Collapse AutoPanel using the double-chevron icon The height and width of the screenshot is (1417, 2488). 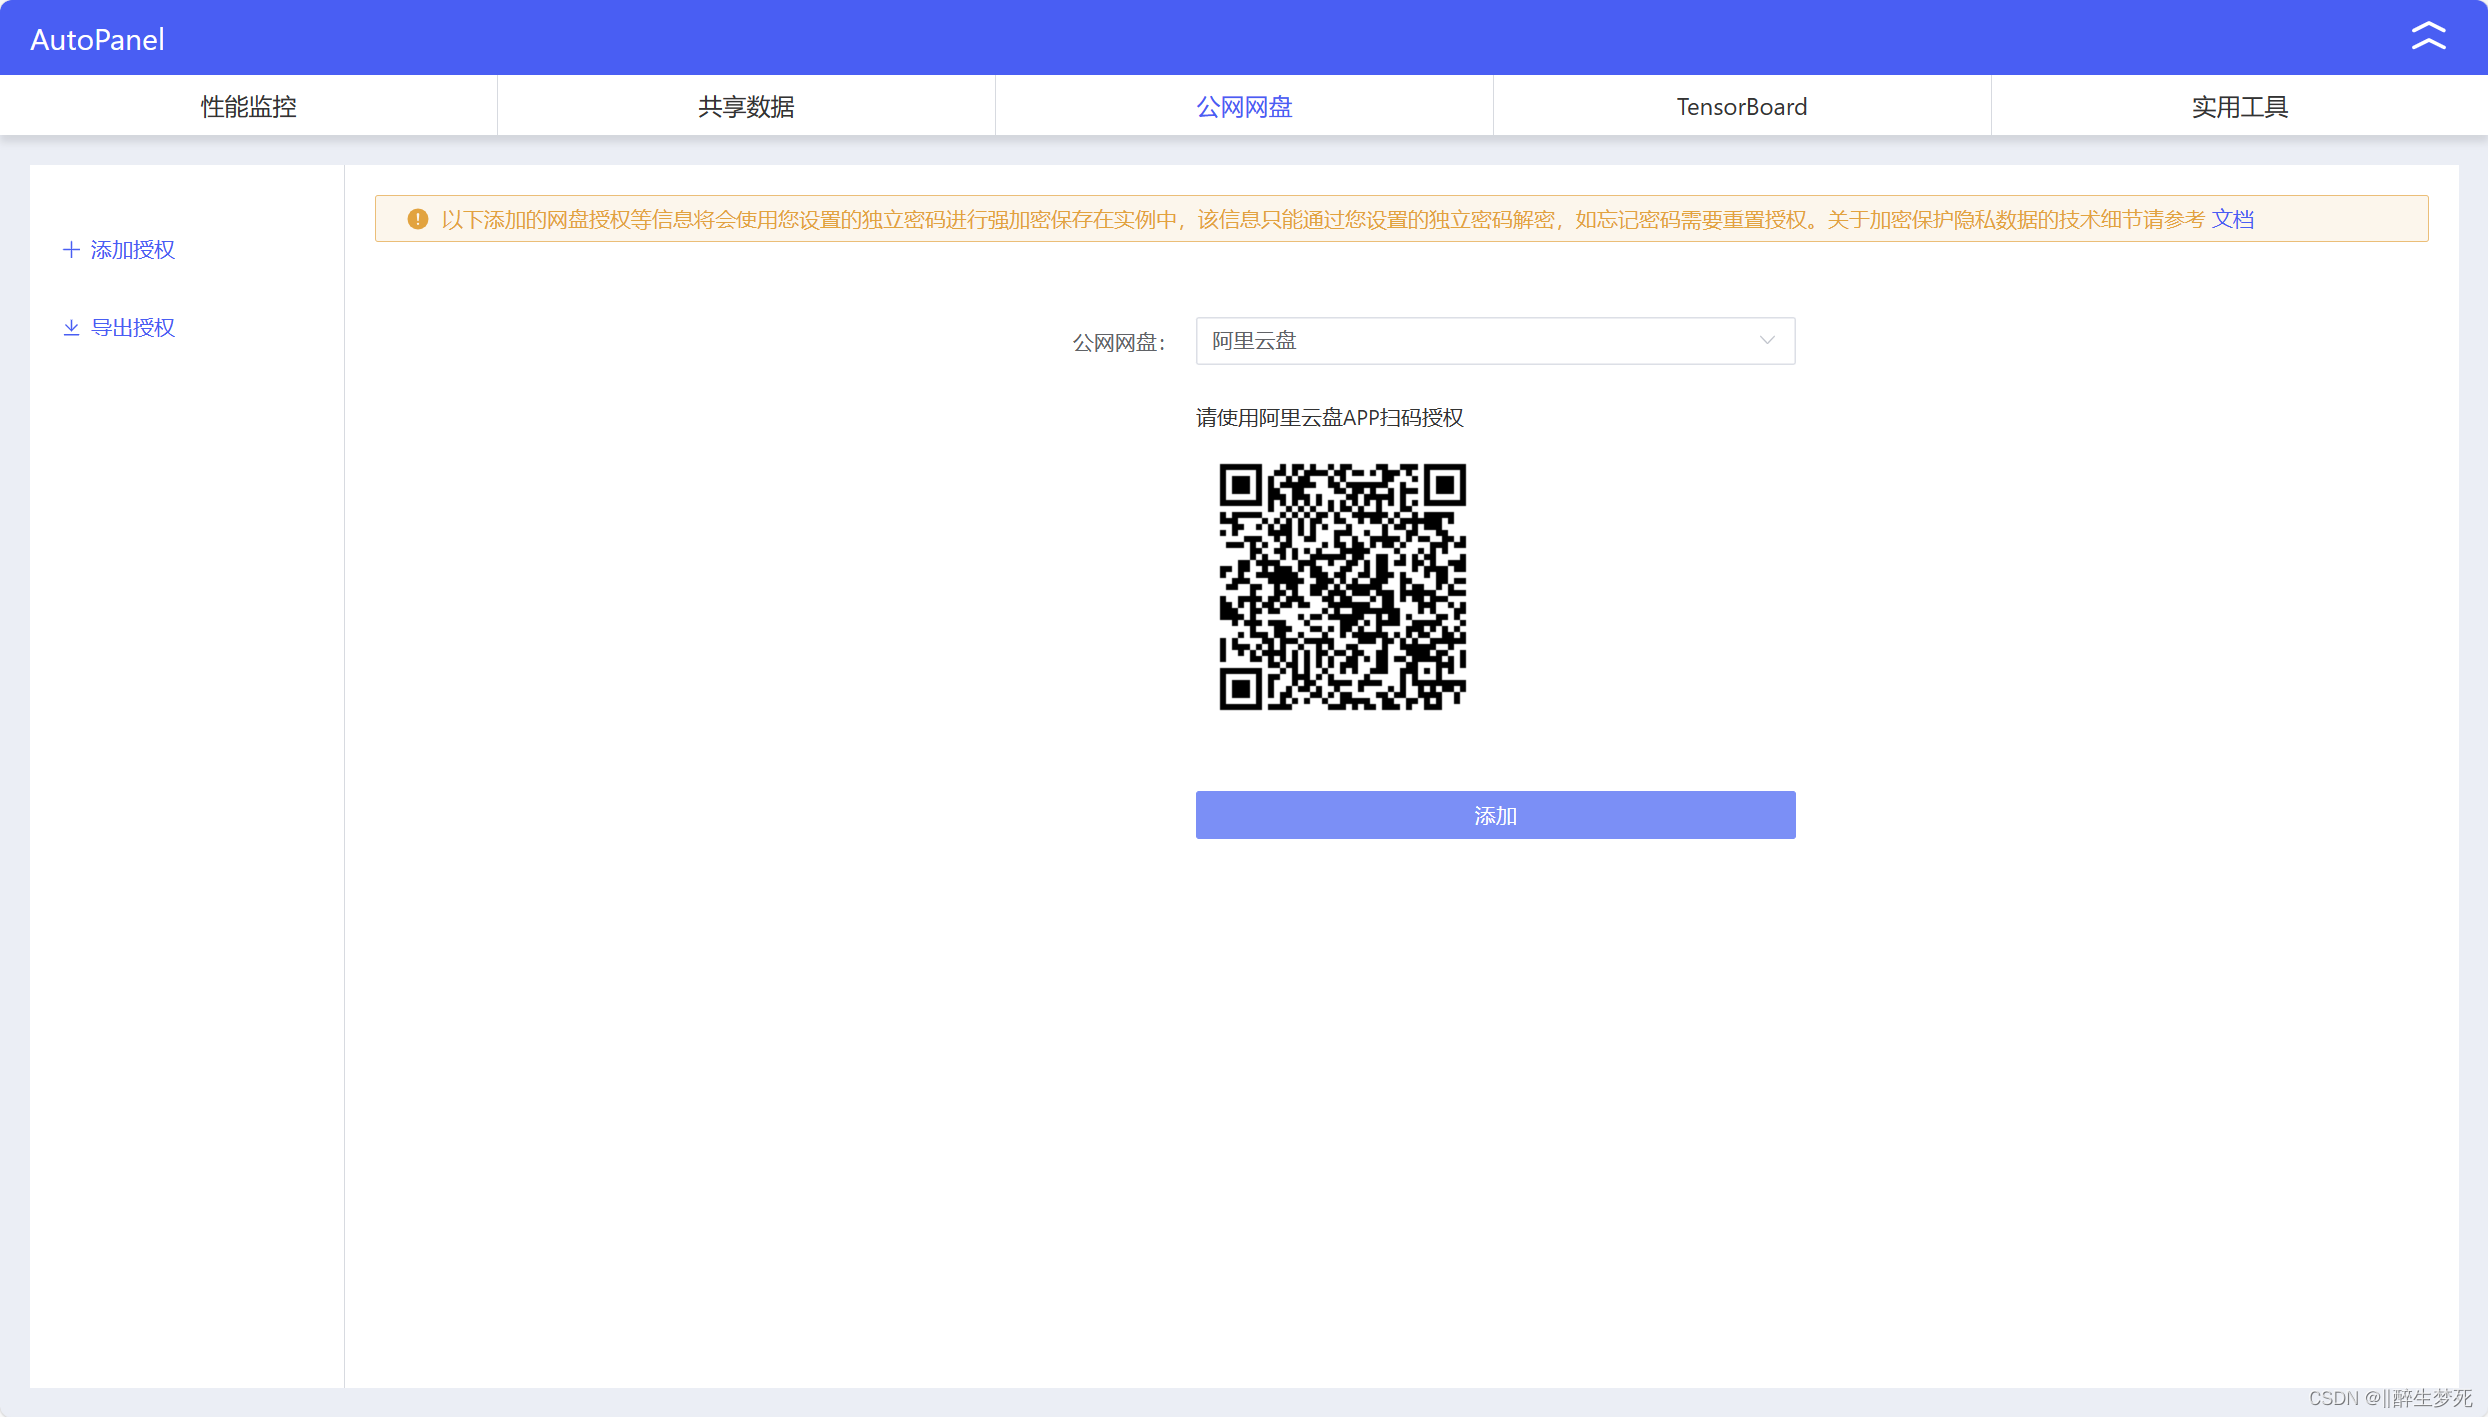2428,37
